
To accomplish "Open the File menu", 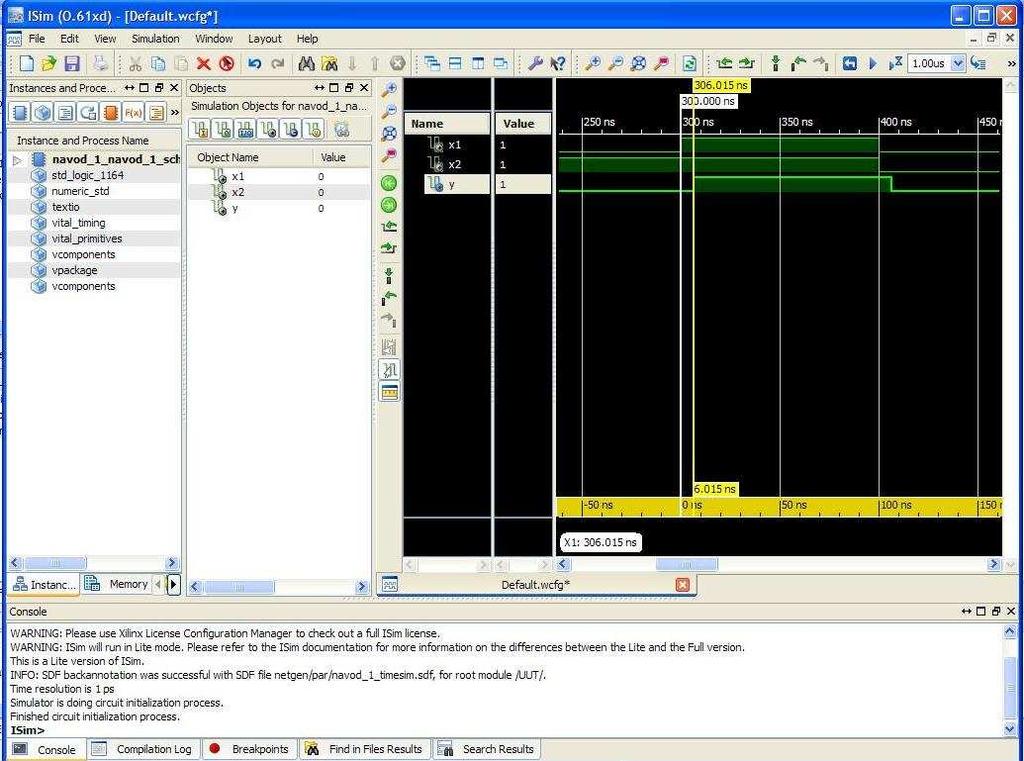I will coord(37,39).
